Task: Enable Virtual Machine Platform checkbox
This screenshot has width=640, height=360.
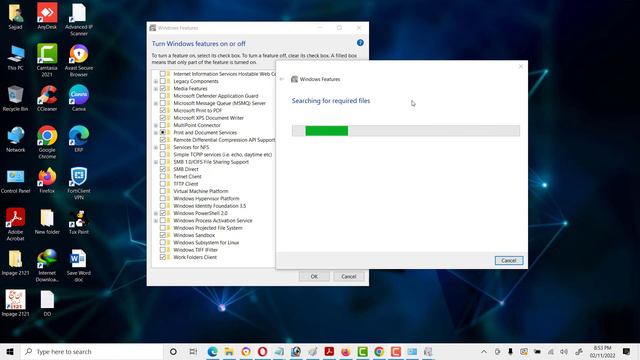Action: tap(163, 191)
